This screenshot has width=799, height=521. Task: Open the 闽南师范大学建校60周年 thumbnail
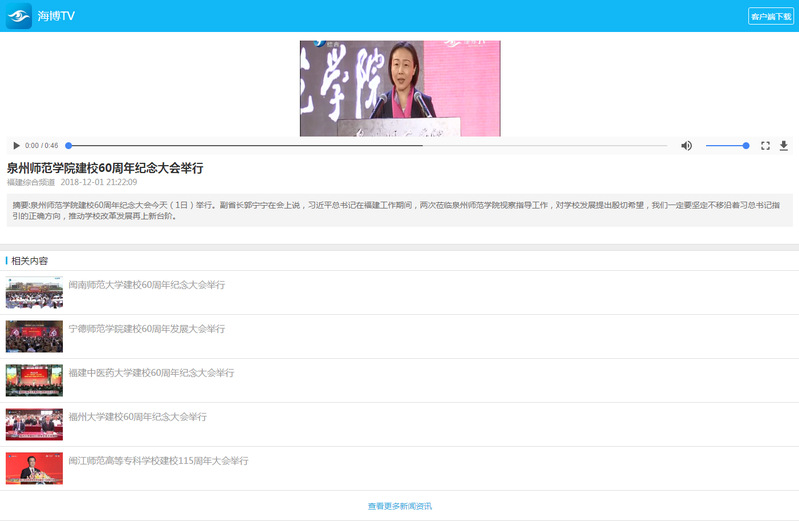click(x=34, y=293)
